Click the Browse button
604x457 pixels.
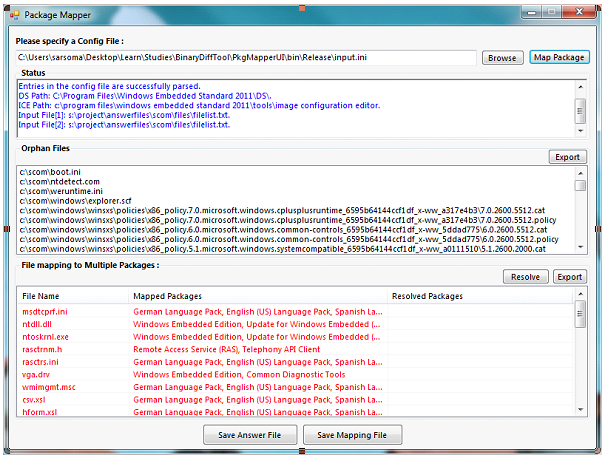click(x=502, y=58)
